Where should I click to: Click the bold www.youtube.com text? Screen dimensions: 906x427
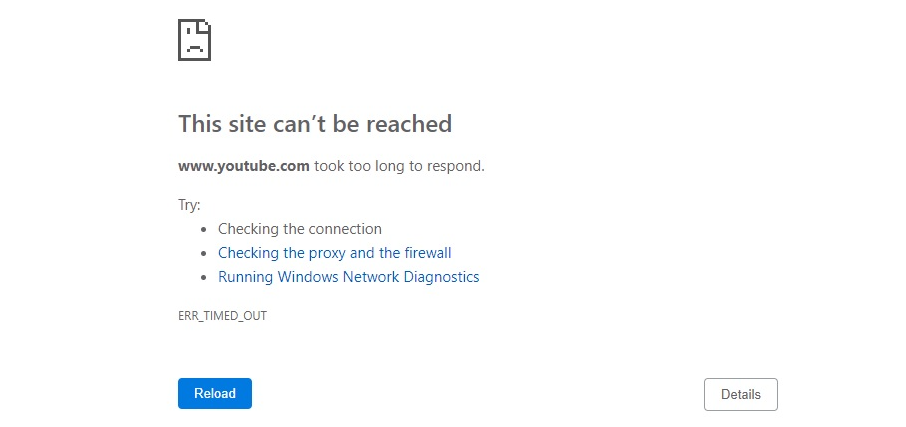pyautogui.click(x=244, y=166)
